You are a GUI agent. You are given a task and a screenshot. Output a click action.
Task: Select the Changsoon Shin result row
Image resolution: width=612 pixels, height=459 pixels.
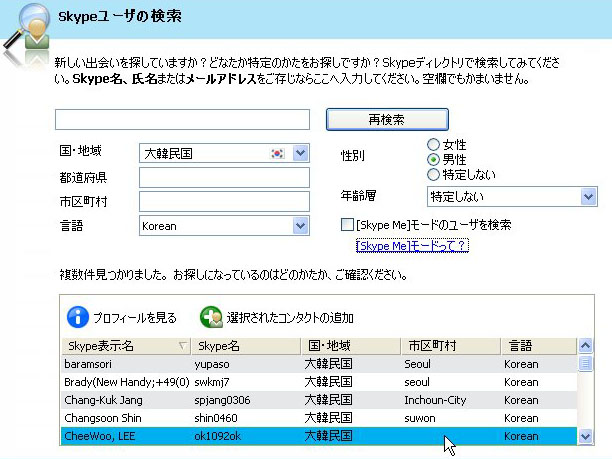tap(319, 418)
